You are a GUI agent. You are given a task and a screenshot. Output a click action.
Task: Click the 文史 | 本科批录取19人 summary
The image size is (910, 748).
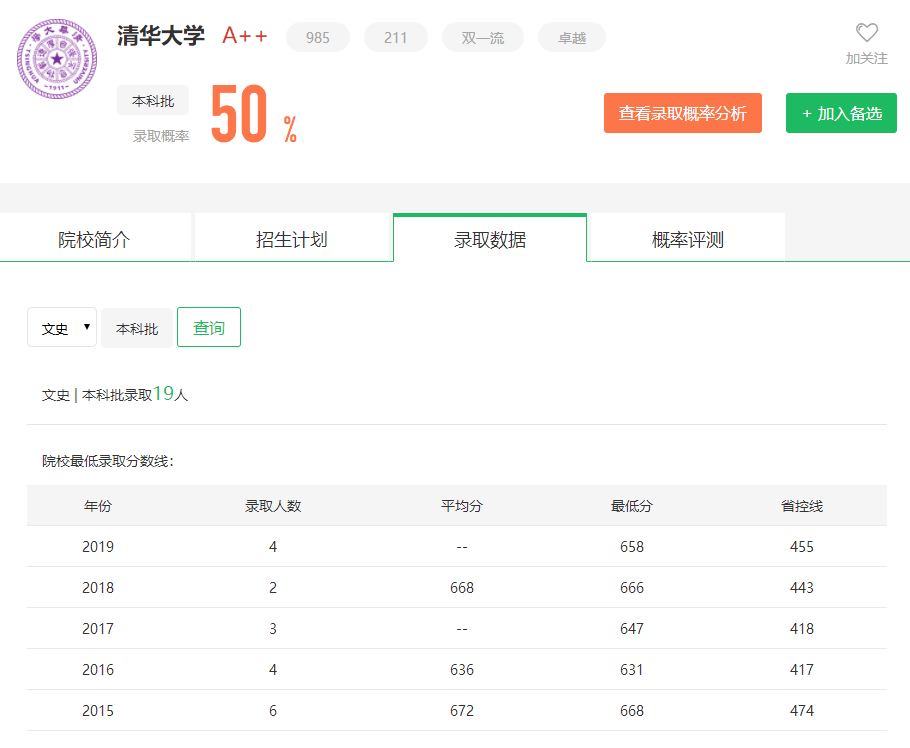(x=115, y=394)
